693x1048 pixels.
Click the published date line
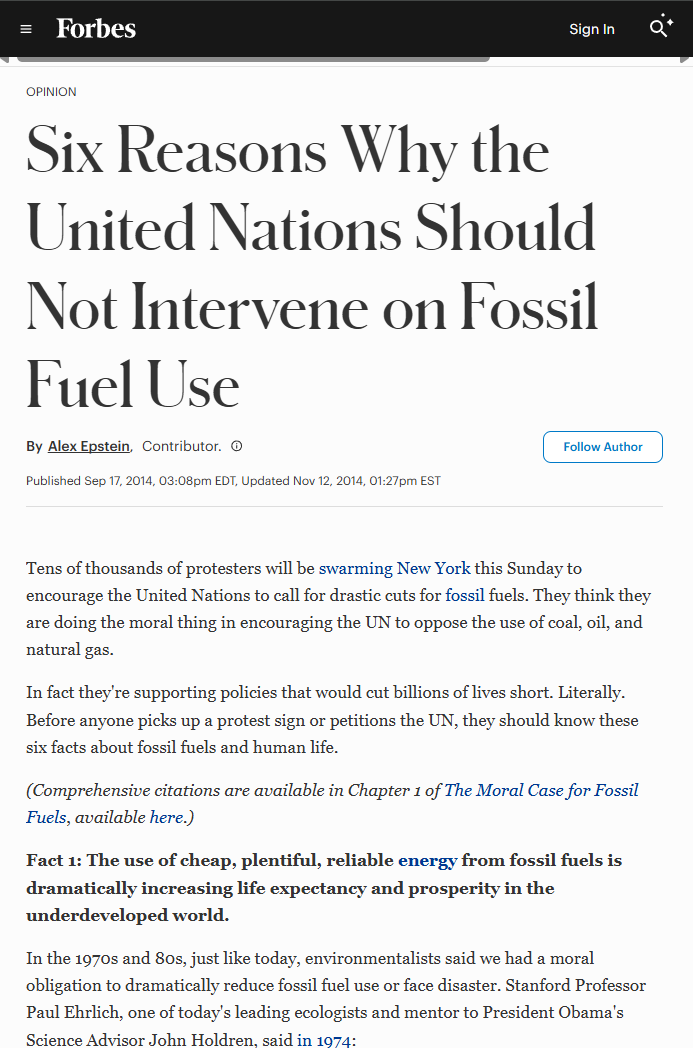pos(233,481)
